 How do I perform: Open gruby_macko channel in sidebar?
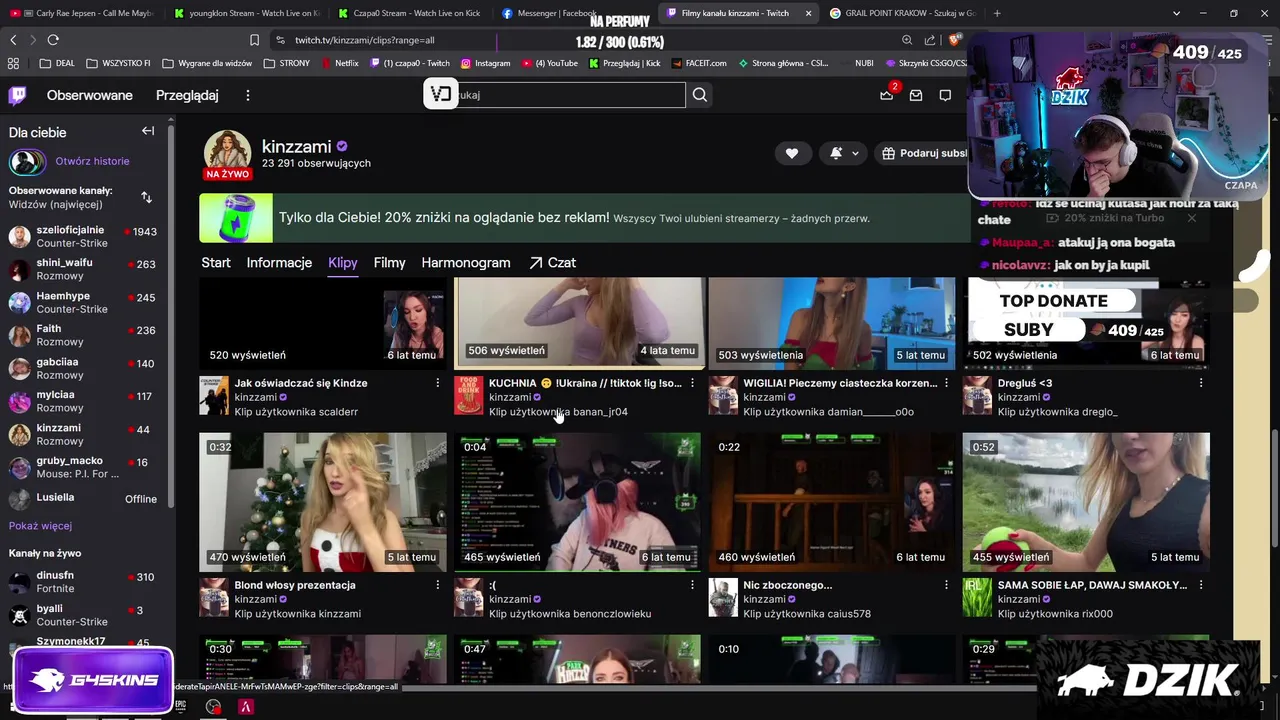83,467
